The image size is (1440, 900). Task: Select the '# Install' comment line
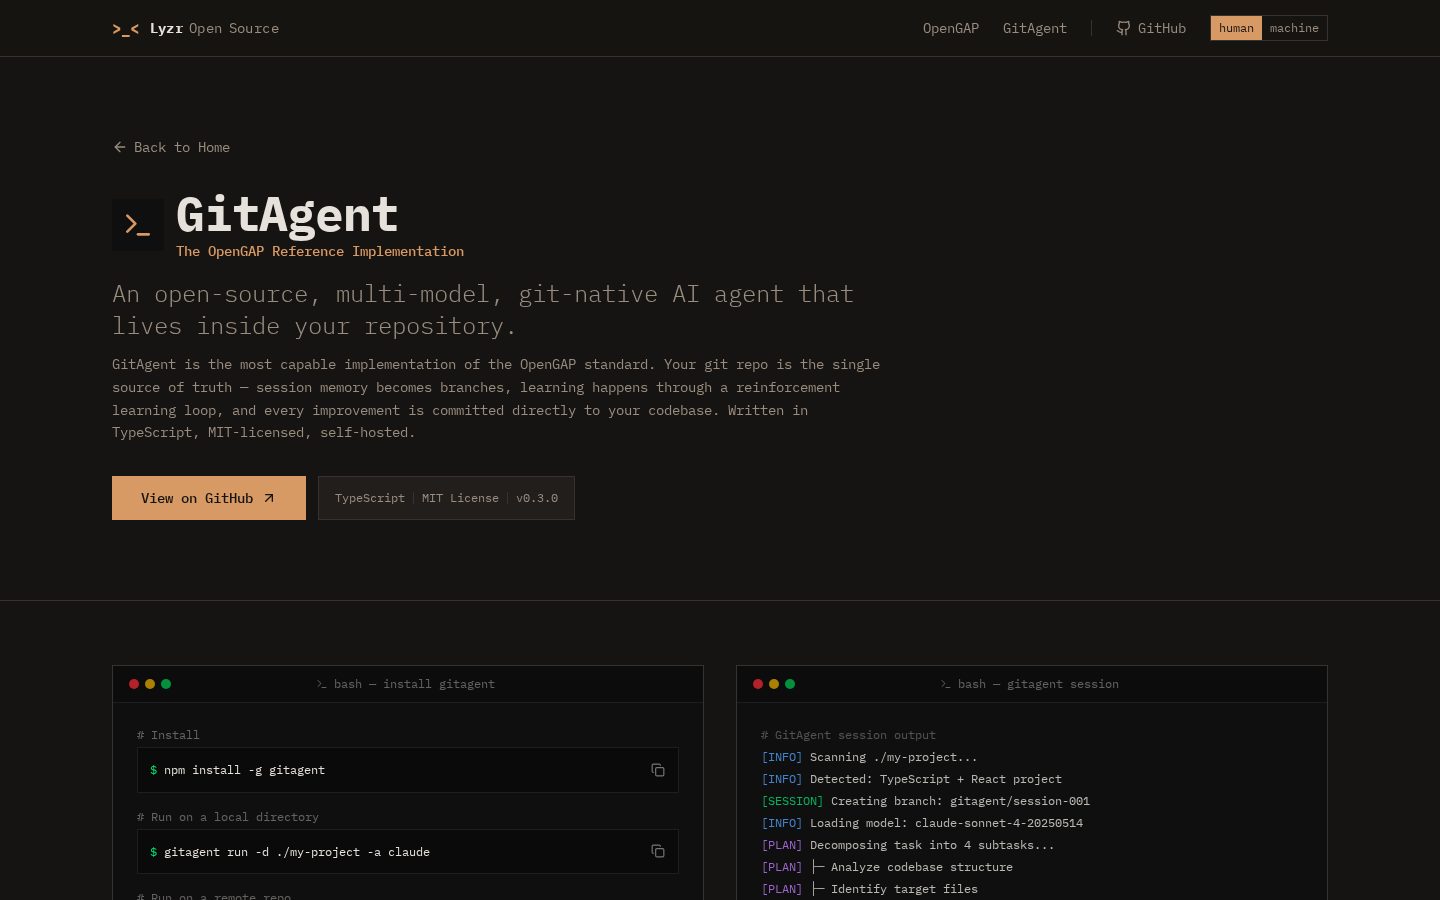click(x=168, y=735)
